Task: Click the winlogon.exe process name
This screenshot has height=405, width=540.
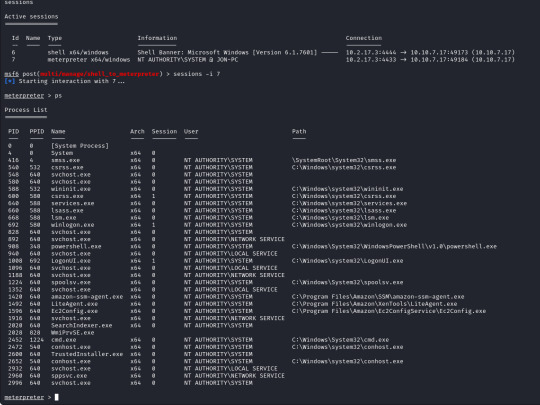Action: [x=73, y=225]
